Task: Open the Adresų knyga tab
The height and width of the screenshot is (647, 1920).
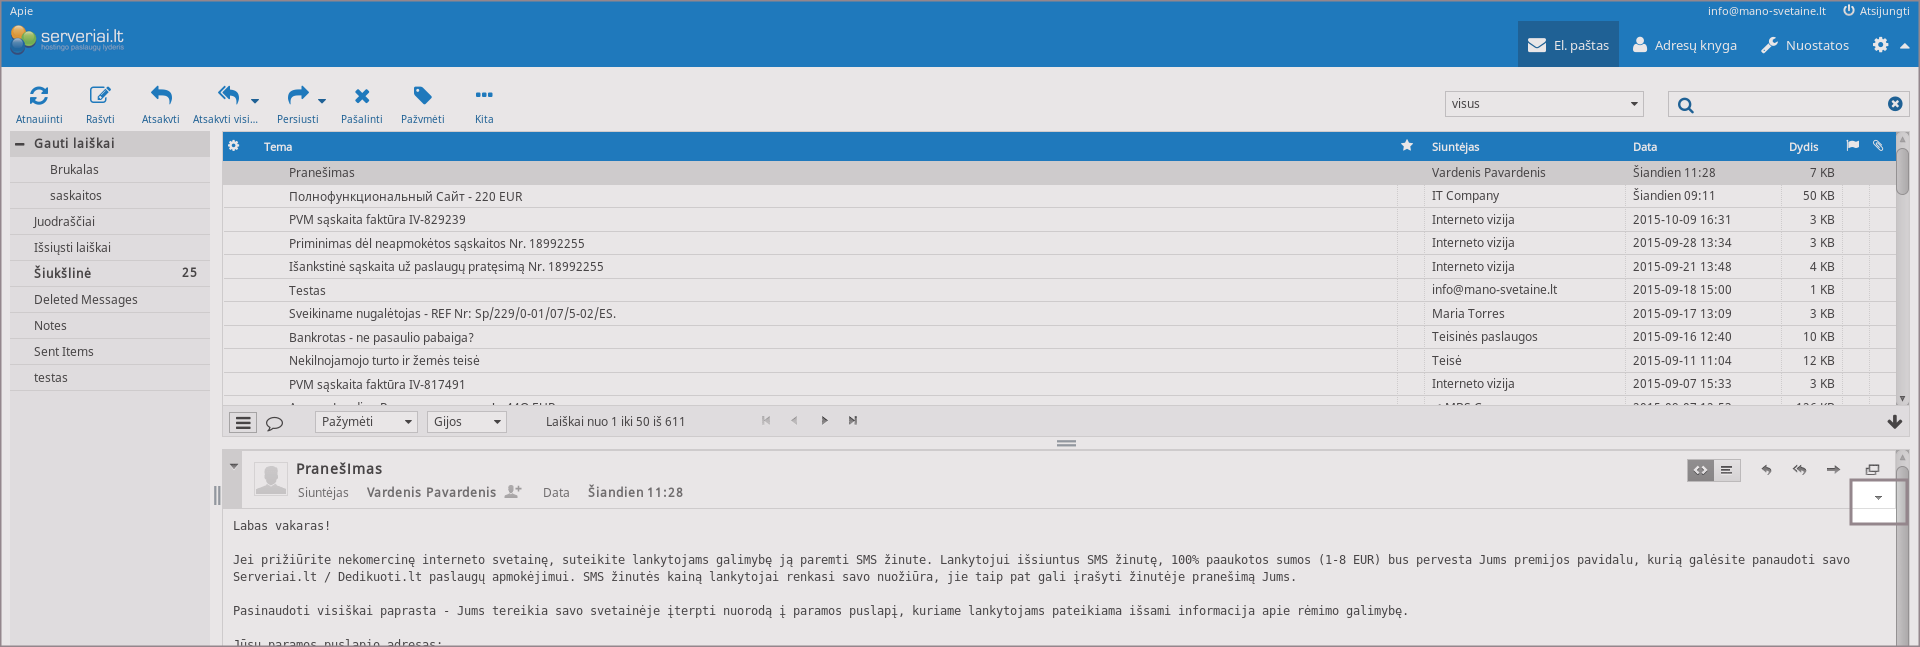Action: (1685, 45)
